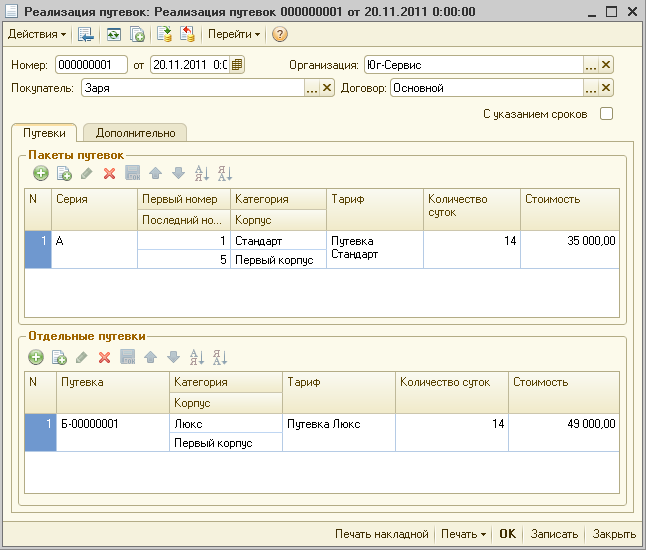The image size is (646, 550).
Task: Clear the Договор field
Action: pos(606,88)
